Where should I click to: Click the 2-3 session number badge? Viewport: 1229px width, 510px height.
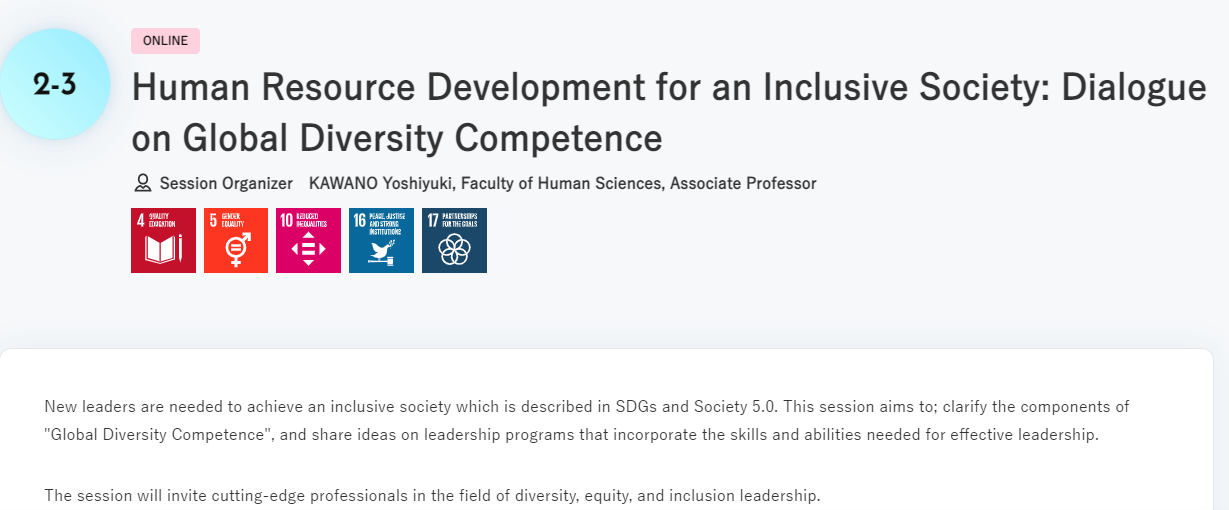tap(55, 85)
